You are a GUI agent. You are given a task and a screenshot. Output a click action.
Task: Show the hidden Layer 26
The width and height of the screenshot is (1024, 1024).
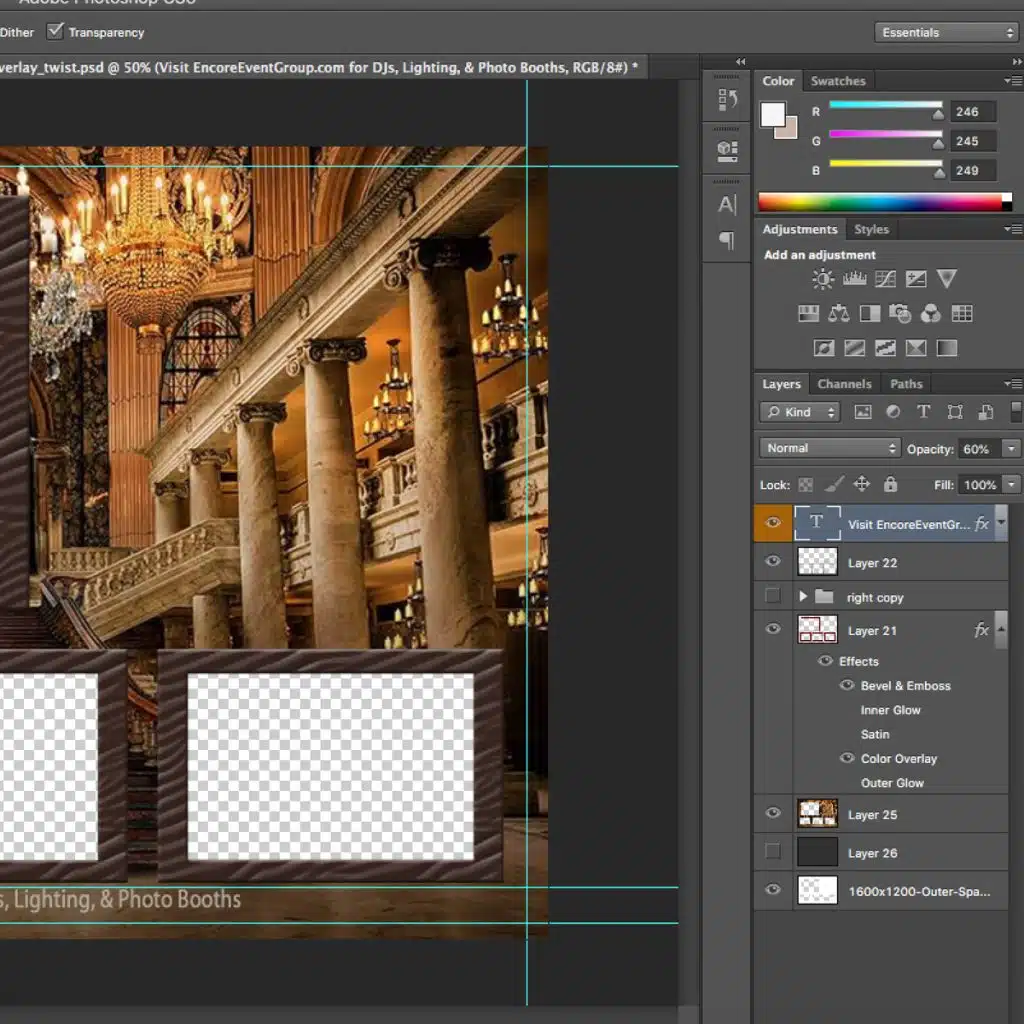(x=772, y=852)
